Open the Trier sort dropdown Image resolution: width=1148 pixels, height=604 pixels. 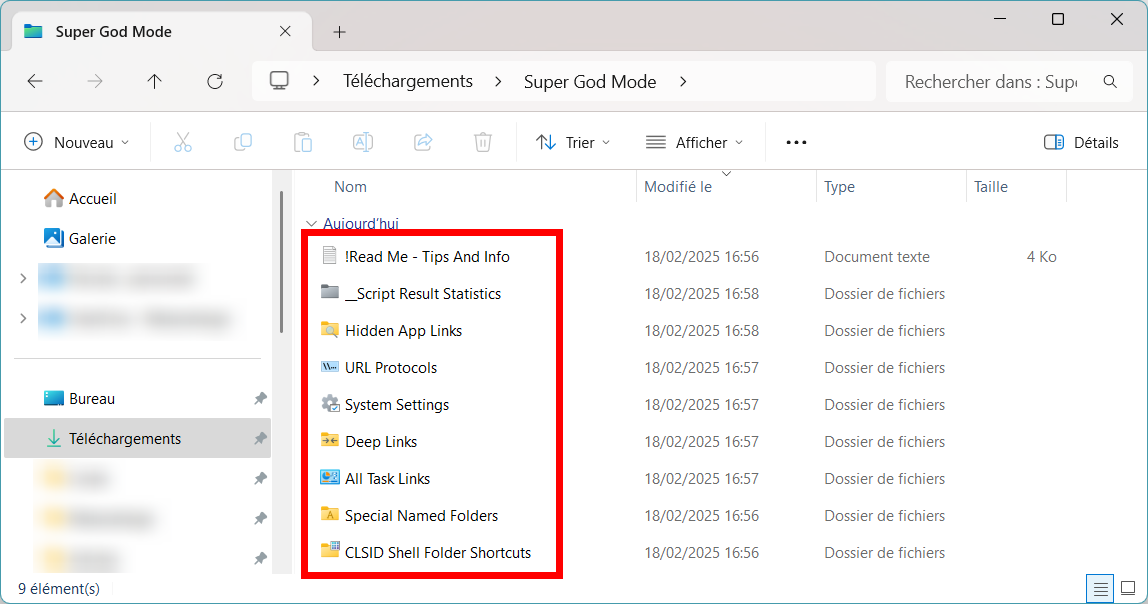point(573,142)
